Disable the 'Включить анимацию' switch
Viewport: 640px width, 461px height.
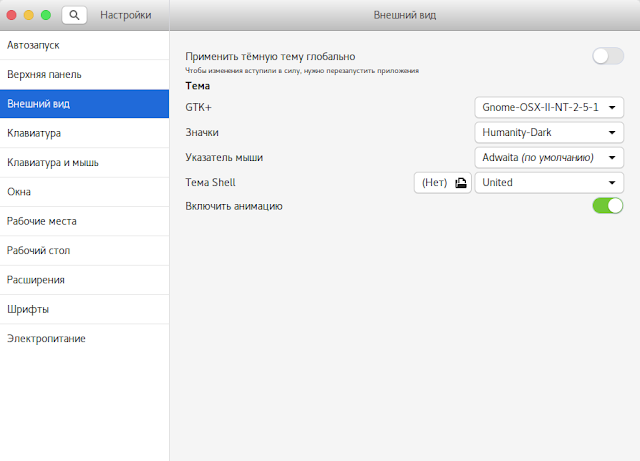pos(608,205)
